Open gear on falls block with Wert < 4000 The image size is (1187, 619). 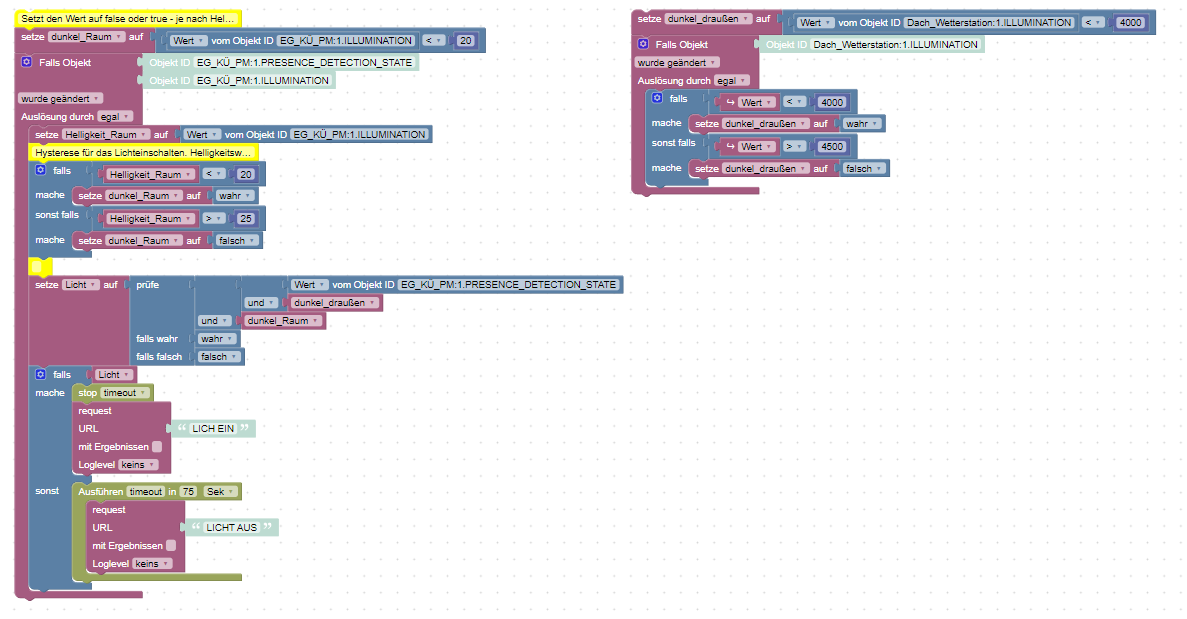[657, 98]
